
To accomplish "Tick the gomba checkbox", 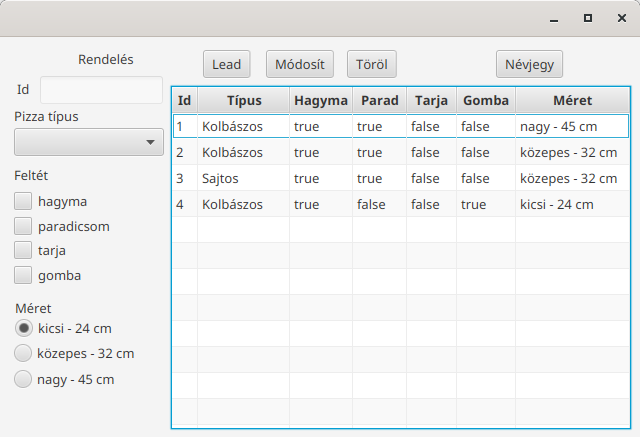I will click(23, 275).
